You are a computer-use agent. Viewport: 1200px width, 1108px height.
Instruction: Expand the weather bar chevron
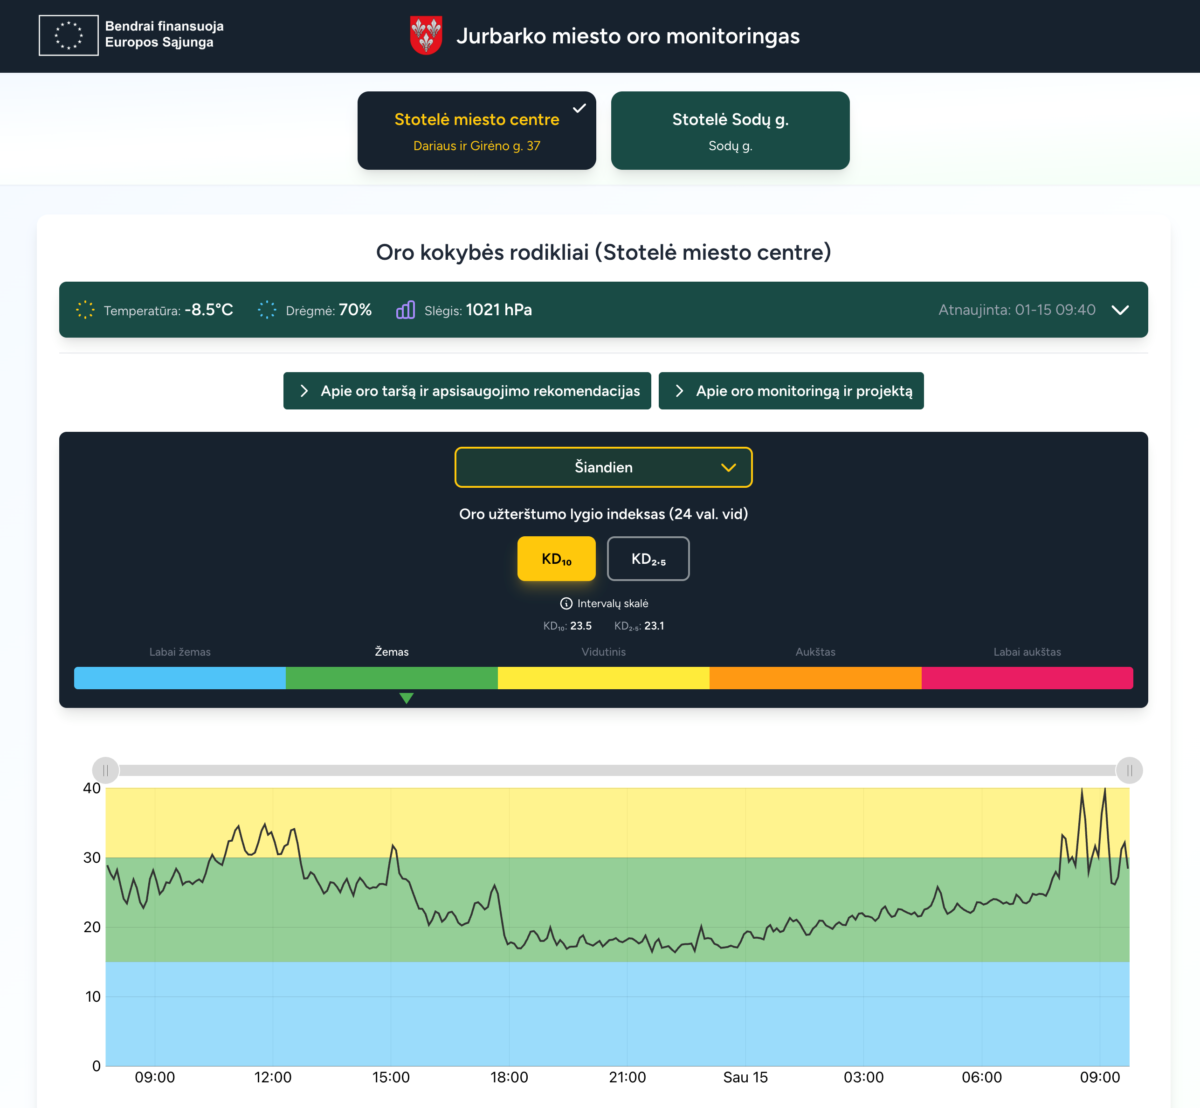(x=1121, y=310)
